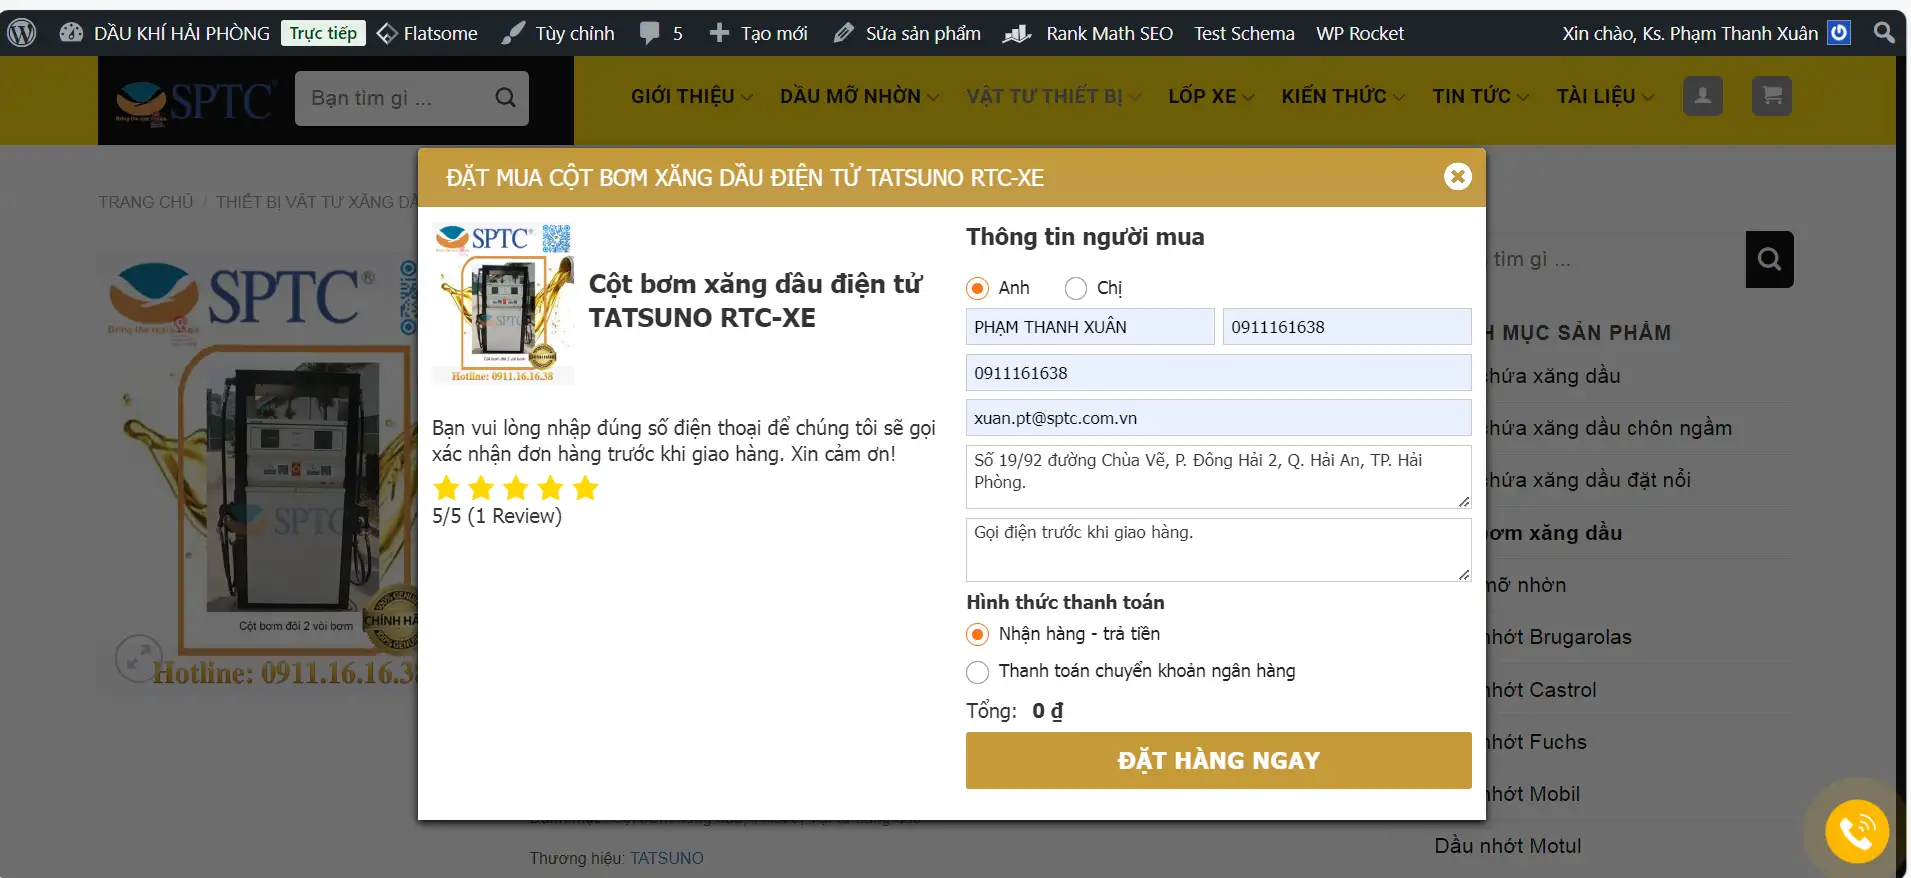The height and width of the screenshot is (878, 1911).
Task: Click the ĐẶT HÀNG NGAY button
Action: coord(1218,760)
